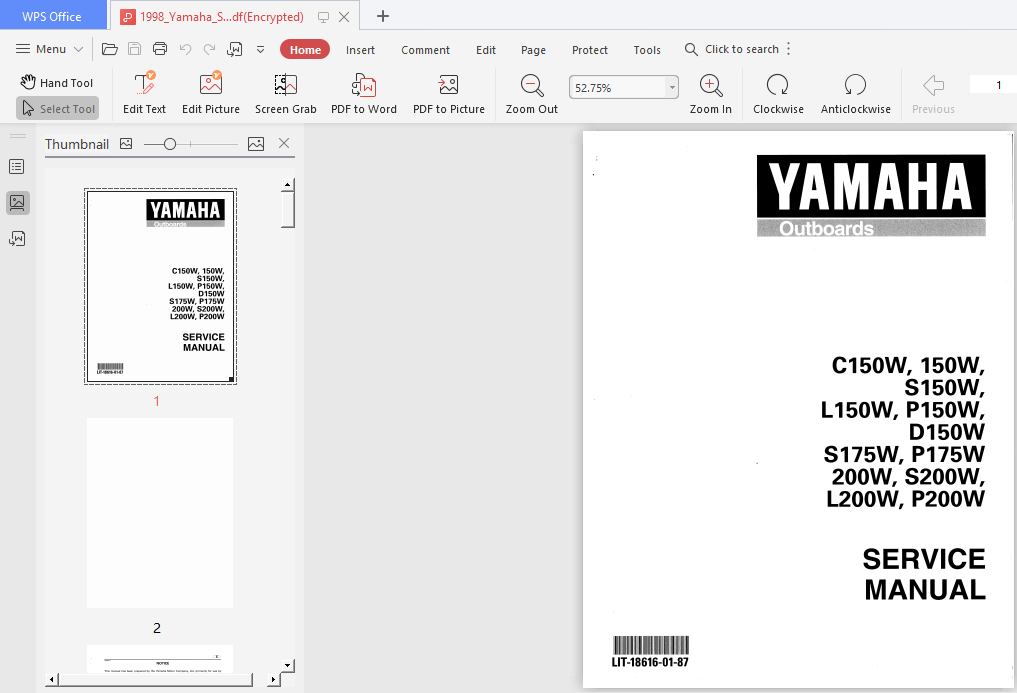Click the zoom percentage field showing 52.75%
1017x693 pixels.
point(617,88)
